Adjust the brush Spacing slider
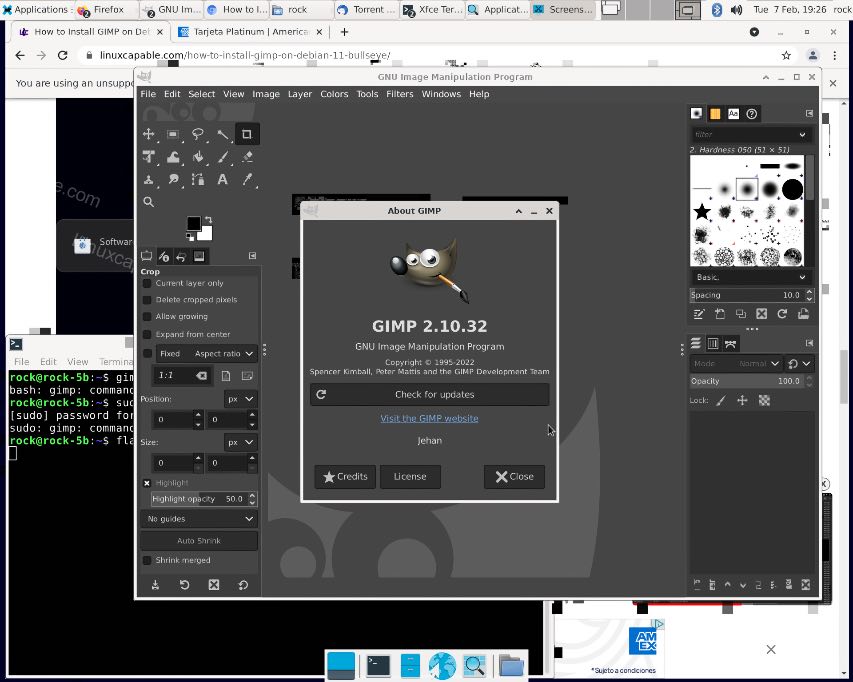Viewport: 853px width, 682px height. click(747, 295)
